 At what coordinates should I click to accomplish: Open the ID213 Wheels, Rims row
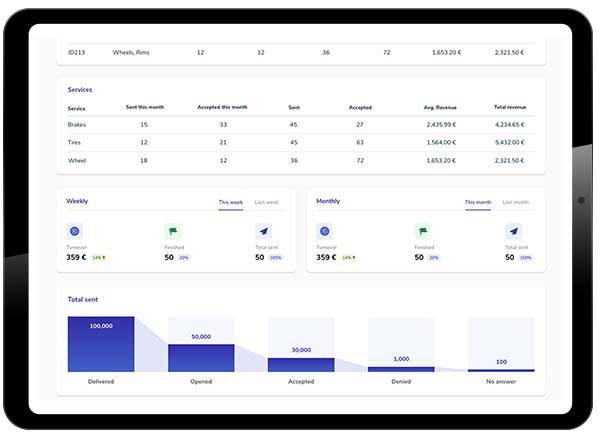click(301, 52)
